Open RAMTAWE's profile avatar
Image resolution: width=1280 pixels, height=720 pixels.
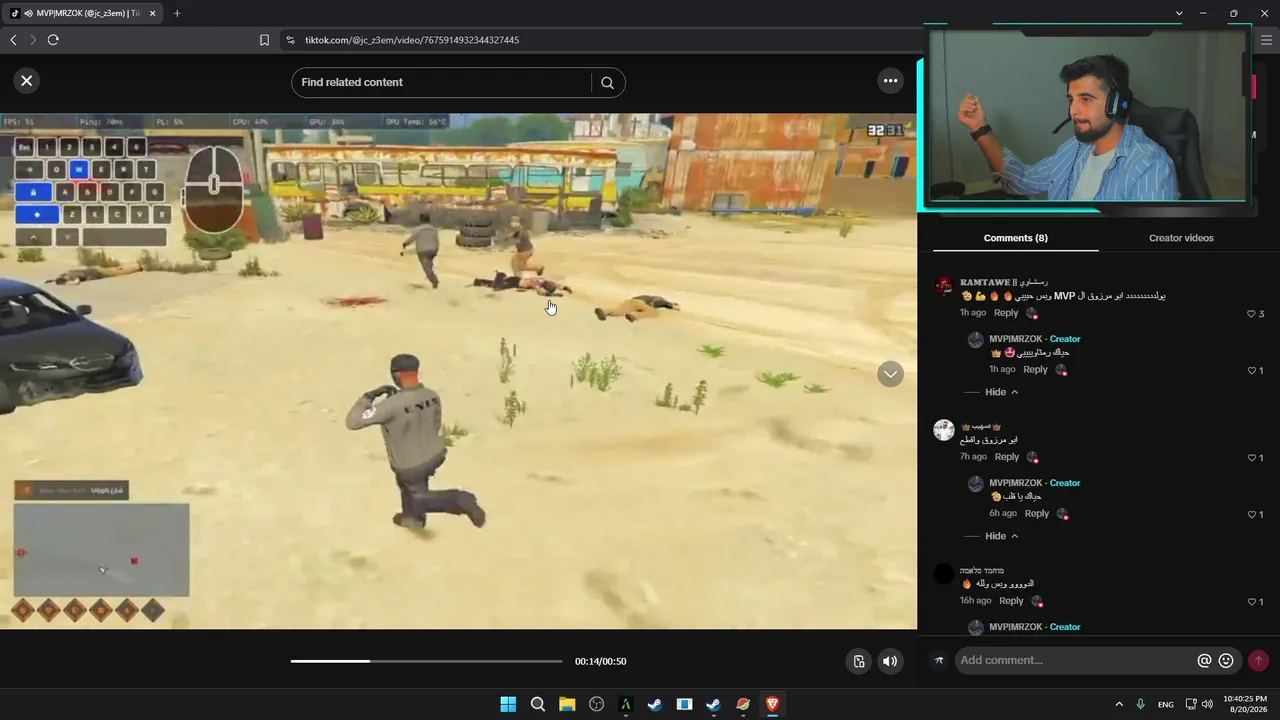[943, 286]
